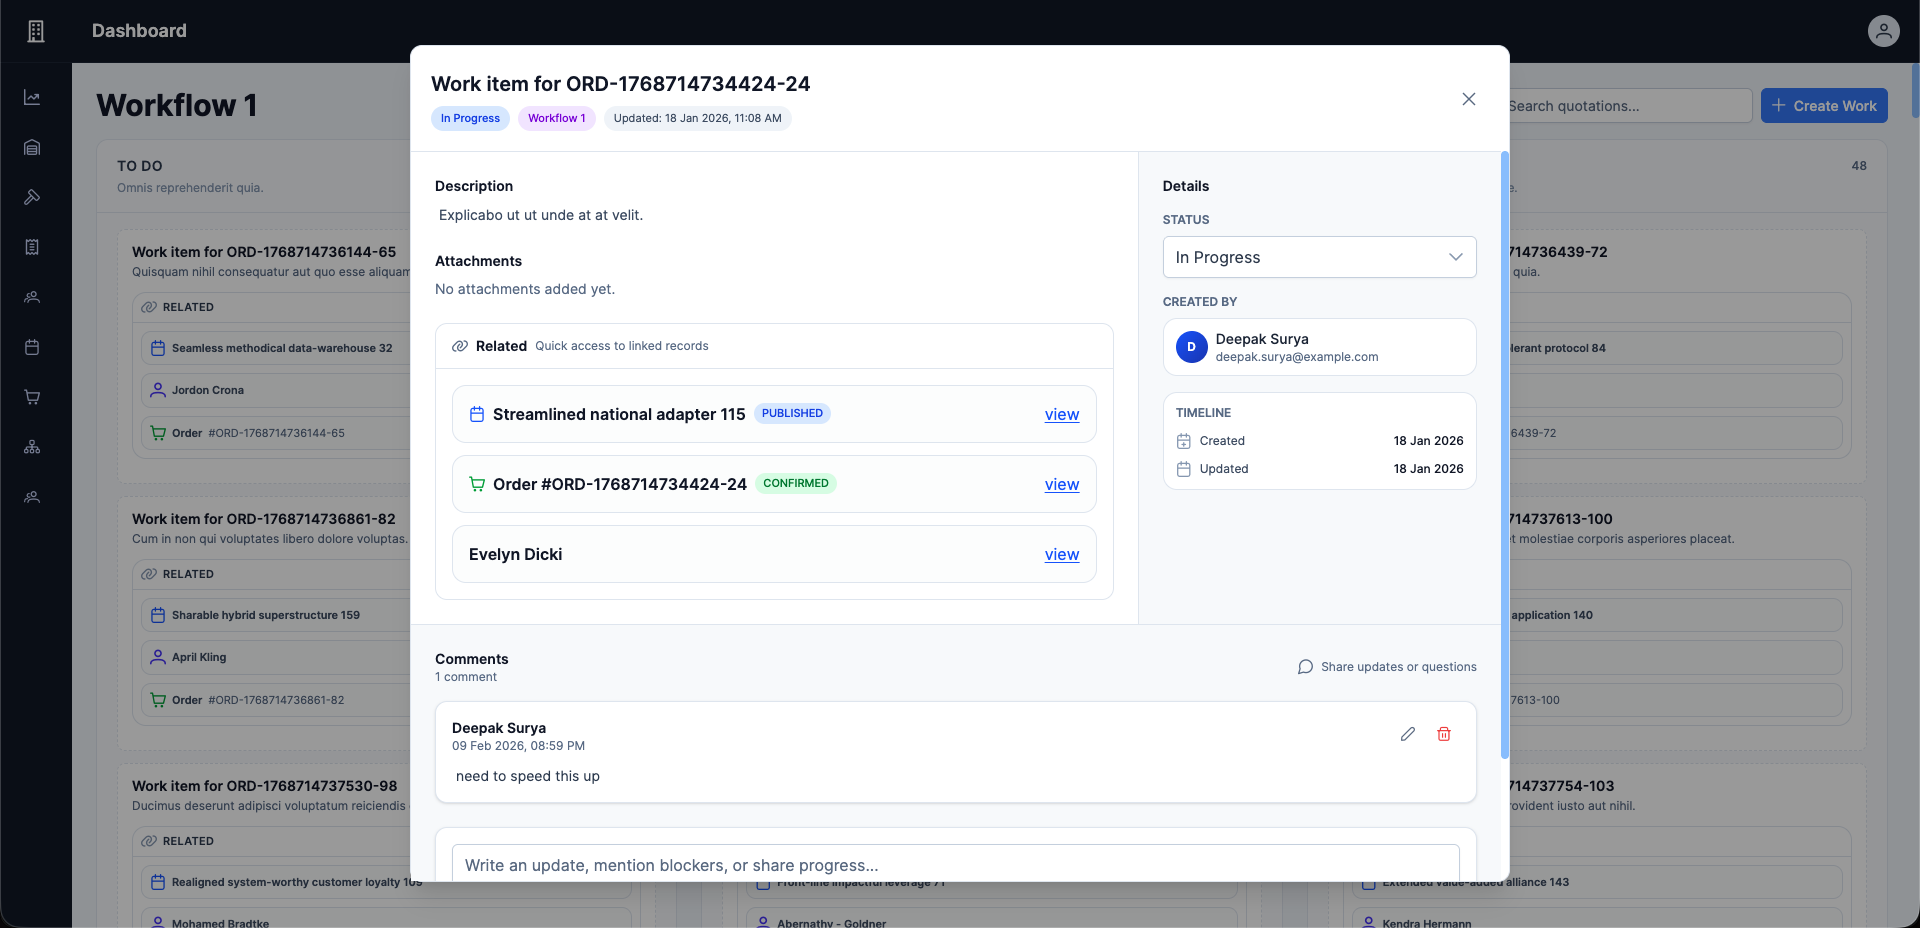
Task: Open the shopping cart sidebar icon
Action: click(x=32, y=397)
